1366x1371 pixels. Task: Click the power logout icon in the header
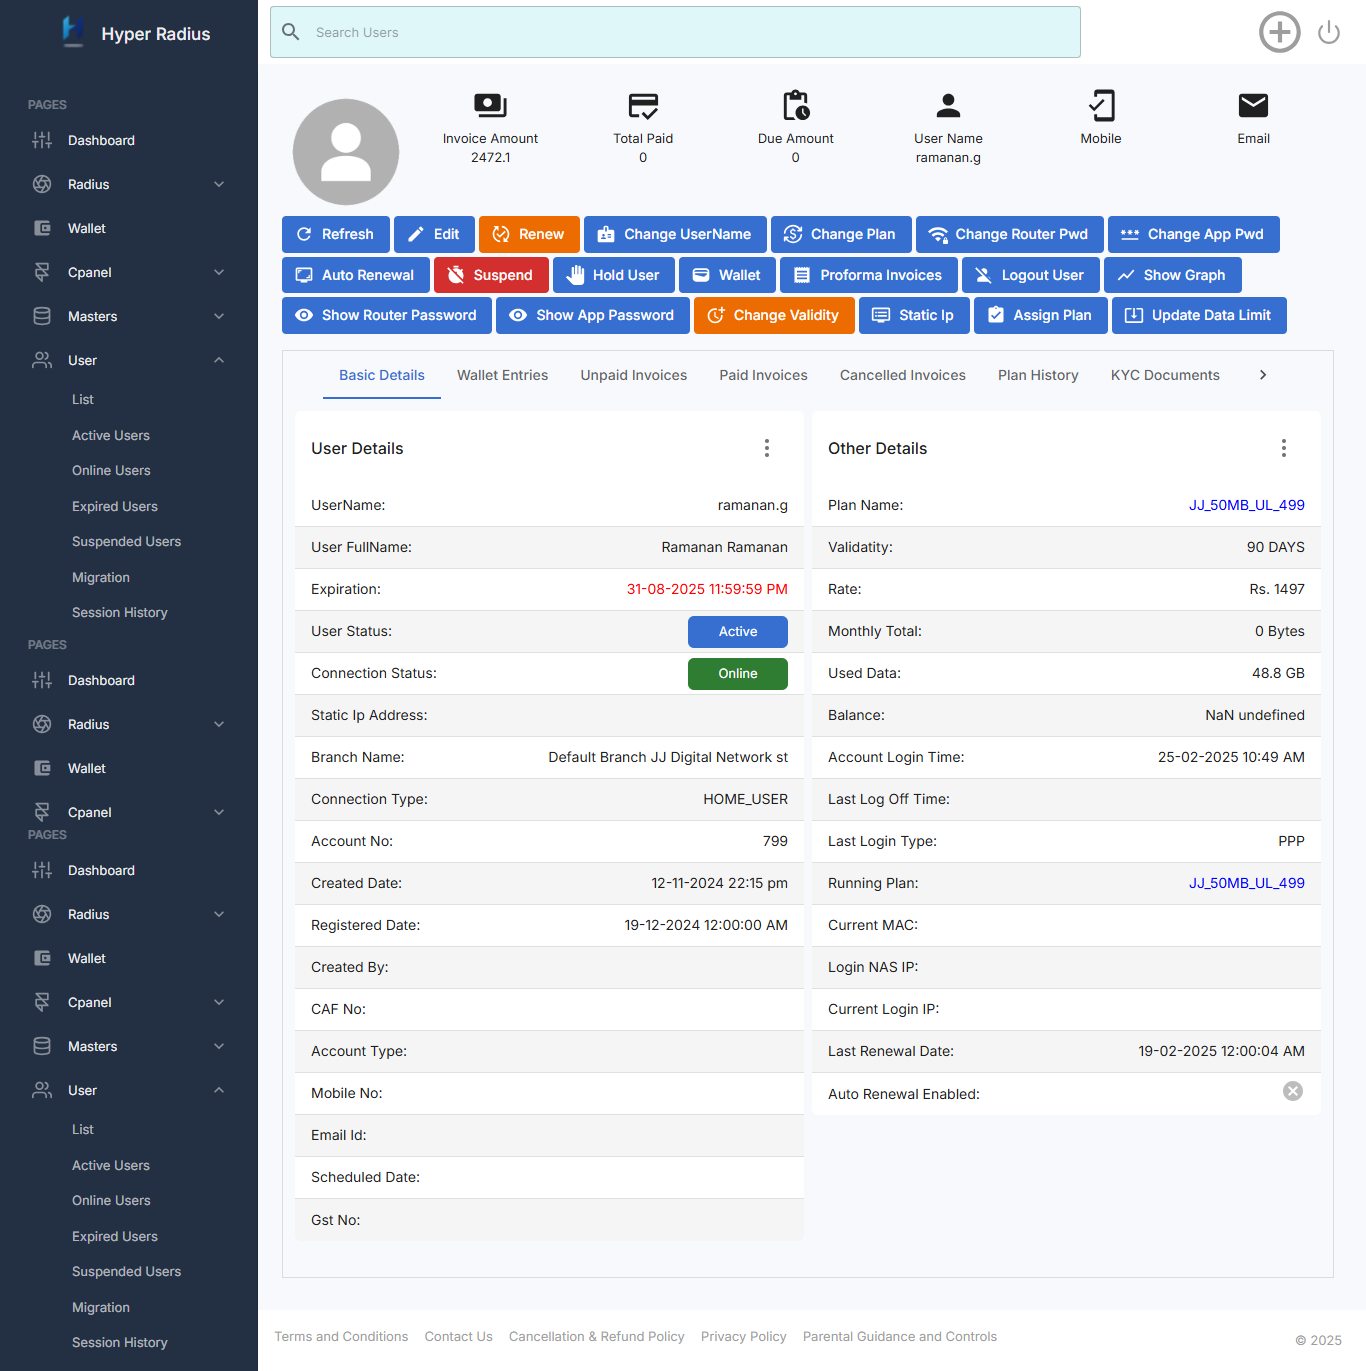[1328, 33]
